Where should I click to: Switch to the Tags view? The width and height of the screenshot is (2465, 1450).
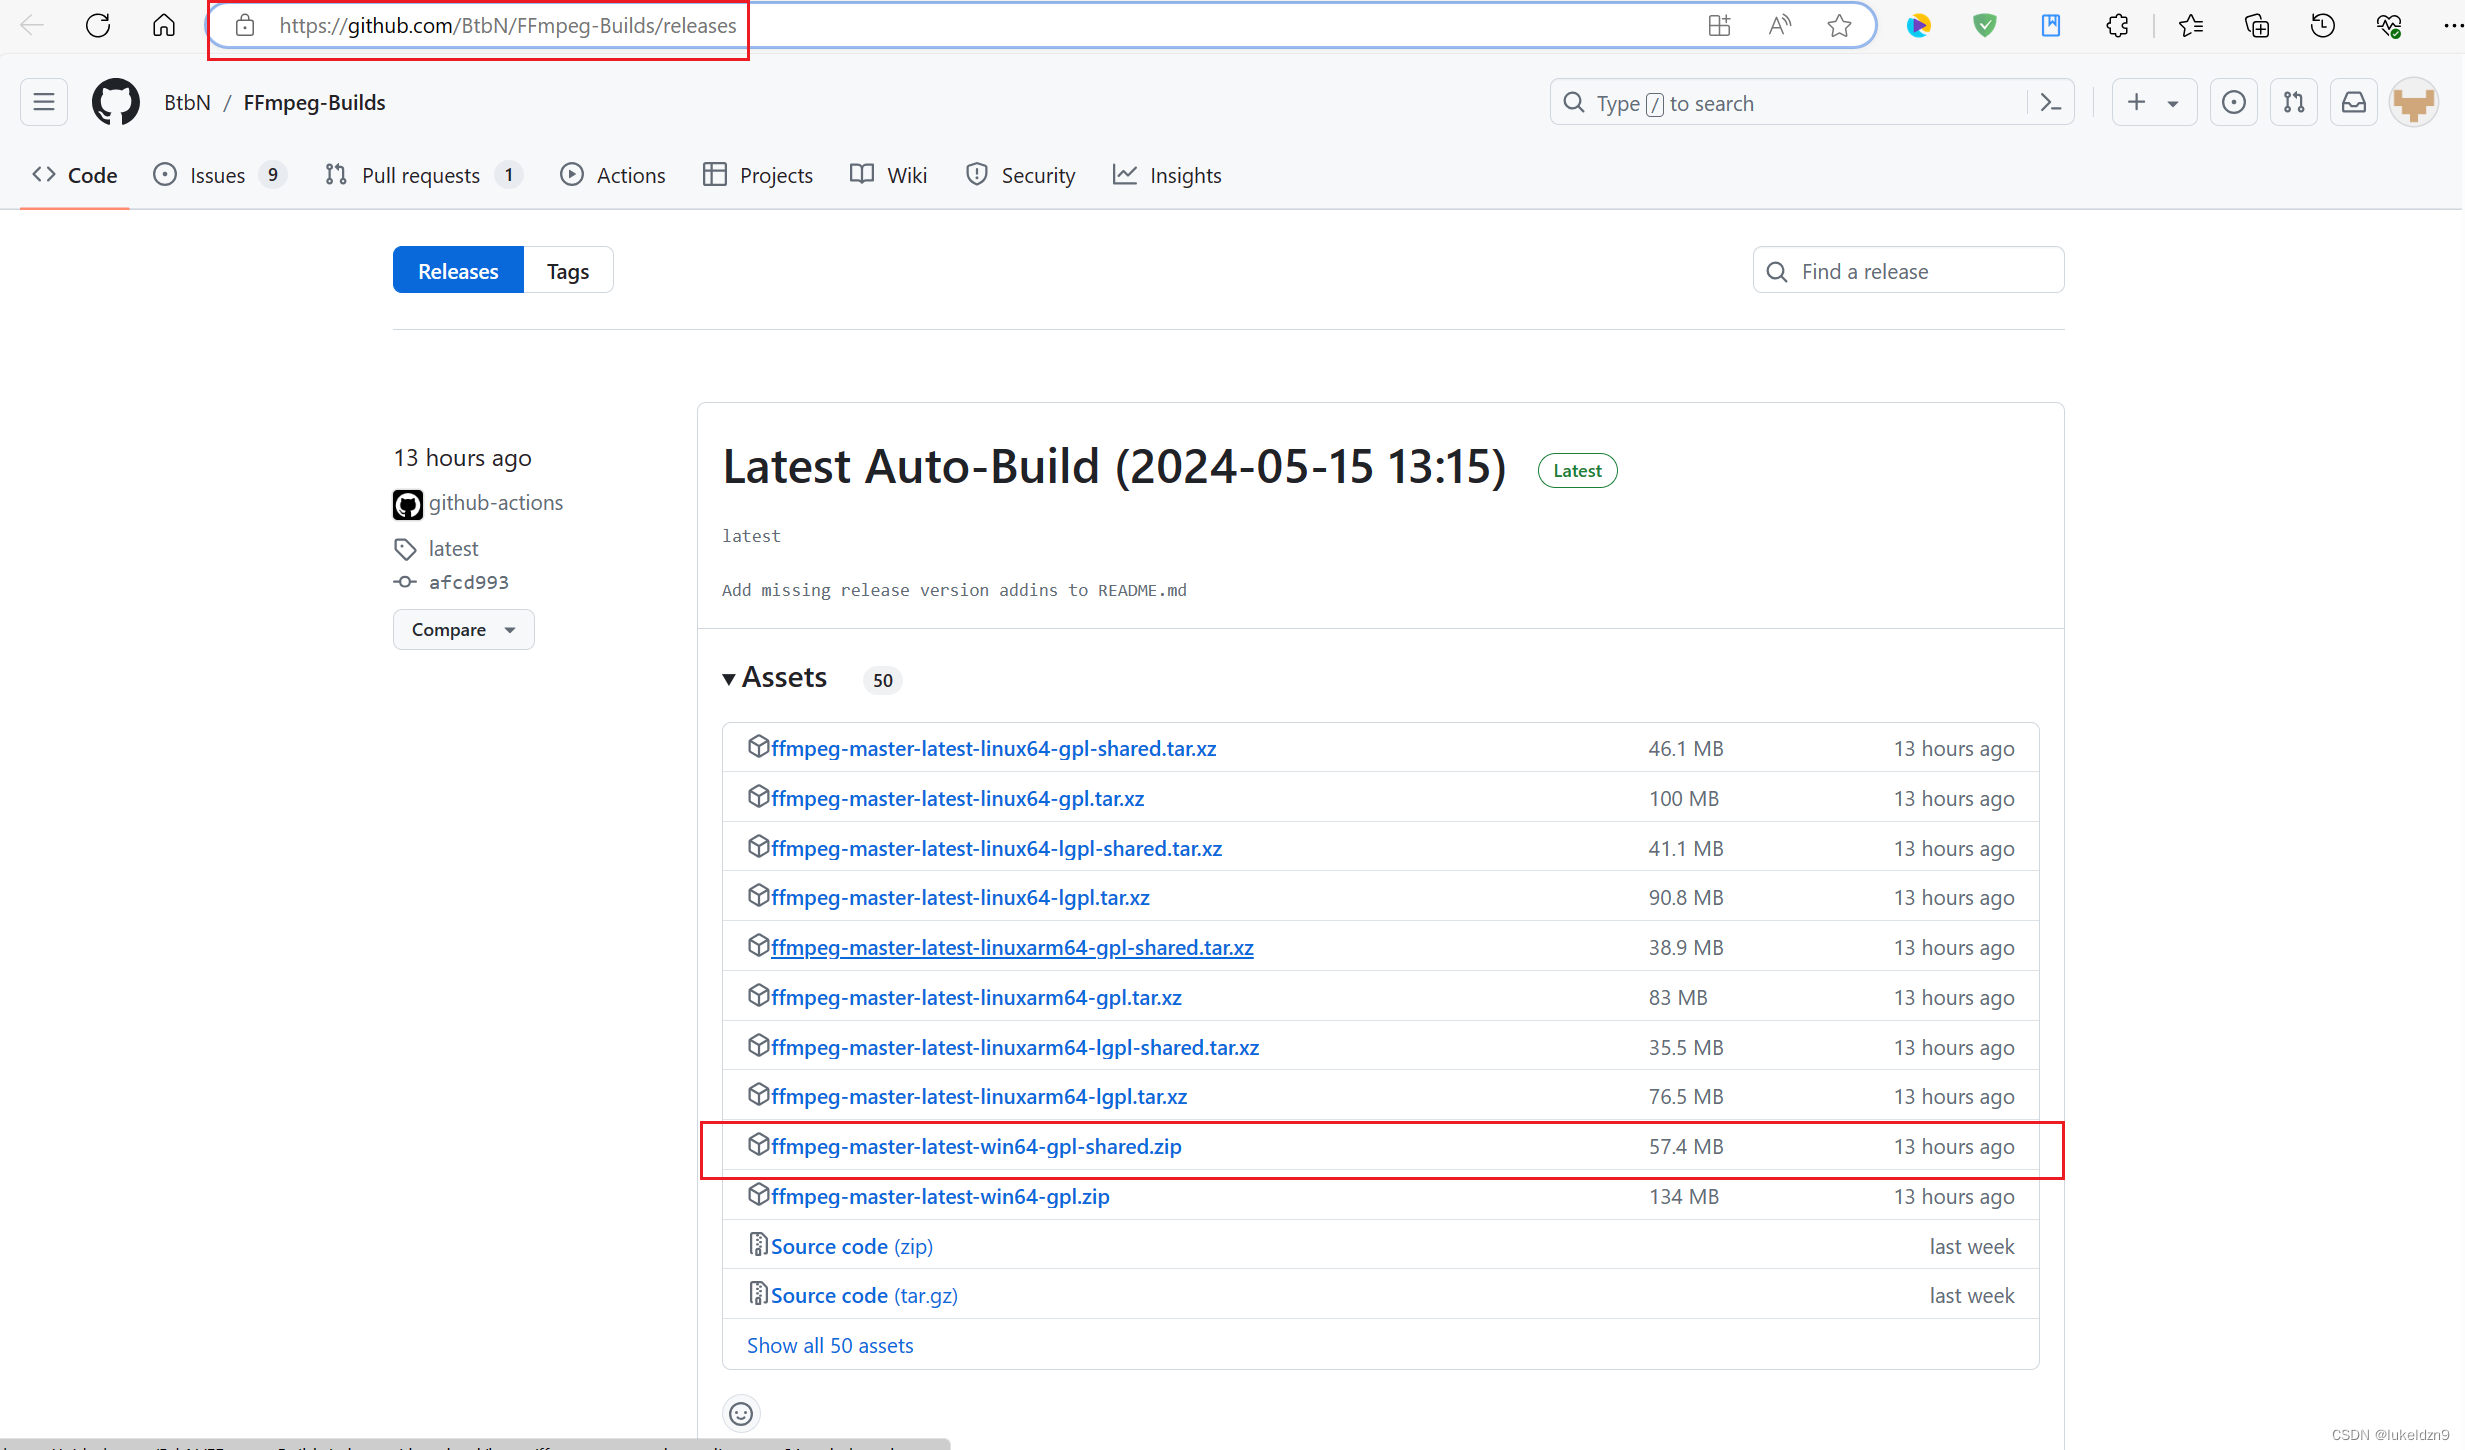(568, 270)
